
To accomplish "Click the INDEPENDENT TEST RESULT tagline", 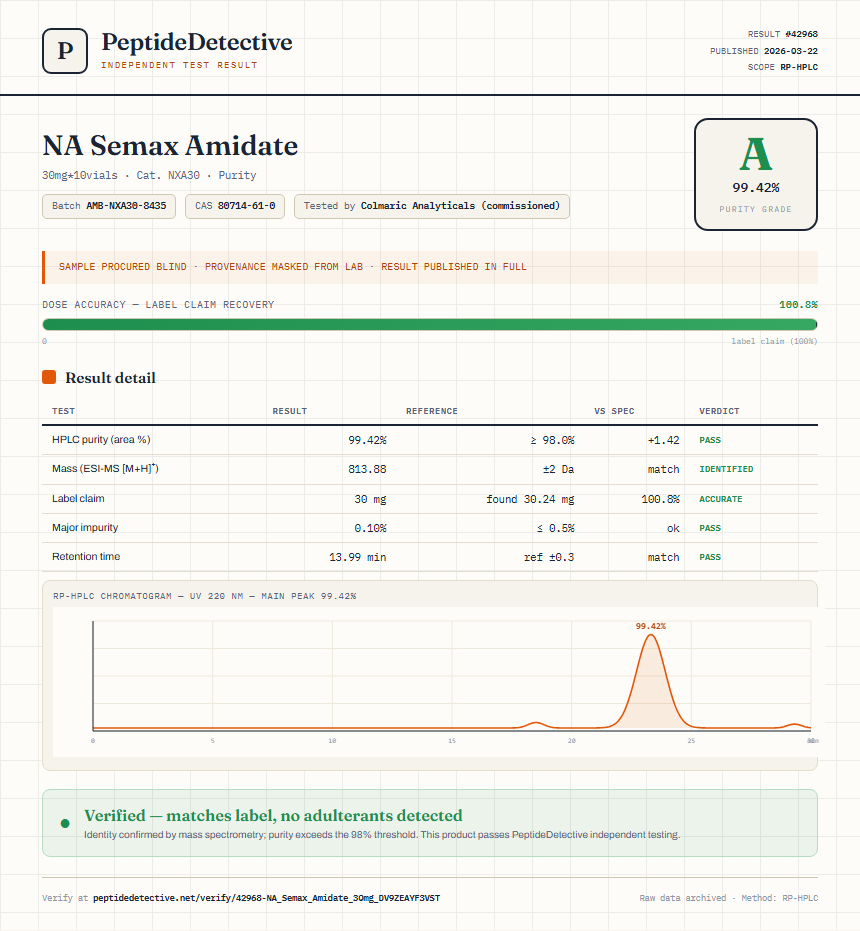I will 179,65.
